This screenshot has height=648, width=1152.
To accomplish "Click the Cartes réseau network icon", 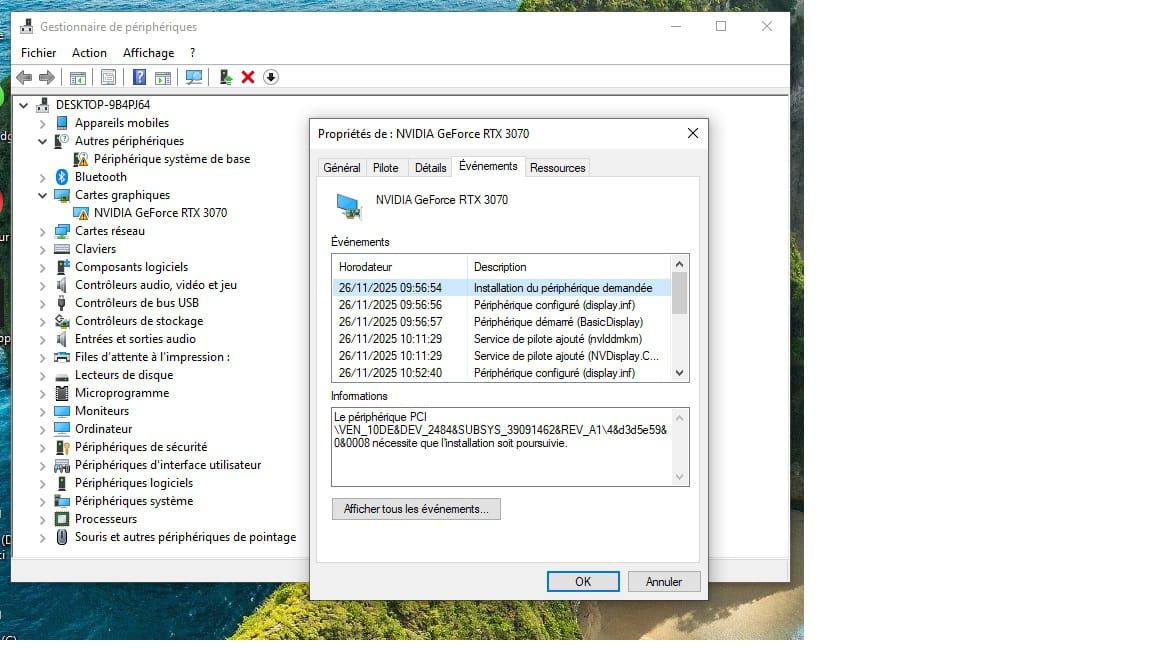I will 62,231.
